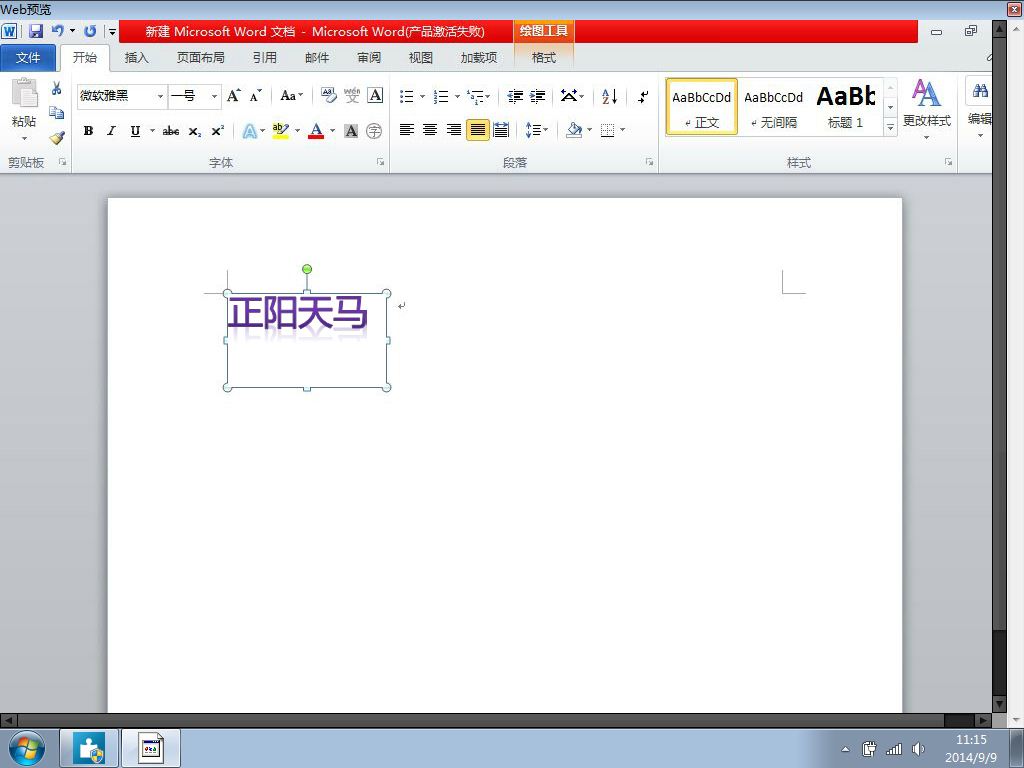
Task: Shrink font size with the smaller A icon
Action: pos(256,96)
